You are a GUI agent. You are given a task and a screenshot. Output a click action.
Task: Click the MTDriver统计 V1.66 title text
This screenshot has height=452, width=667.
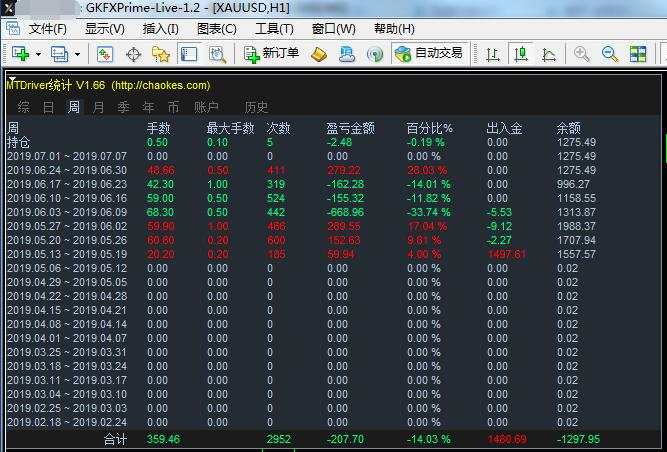(x=56, y=85)
